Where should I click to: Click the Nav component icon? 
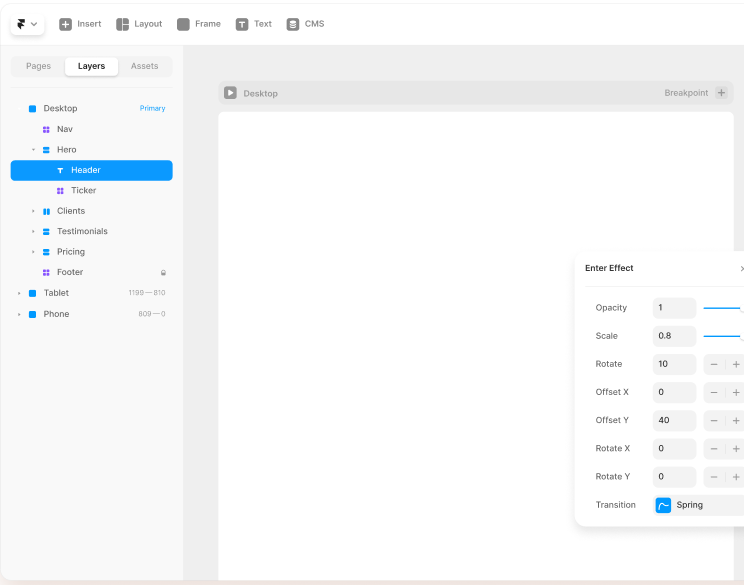(x=46, y=130)
